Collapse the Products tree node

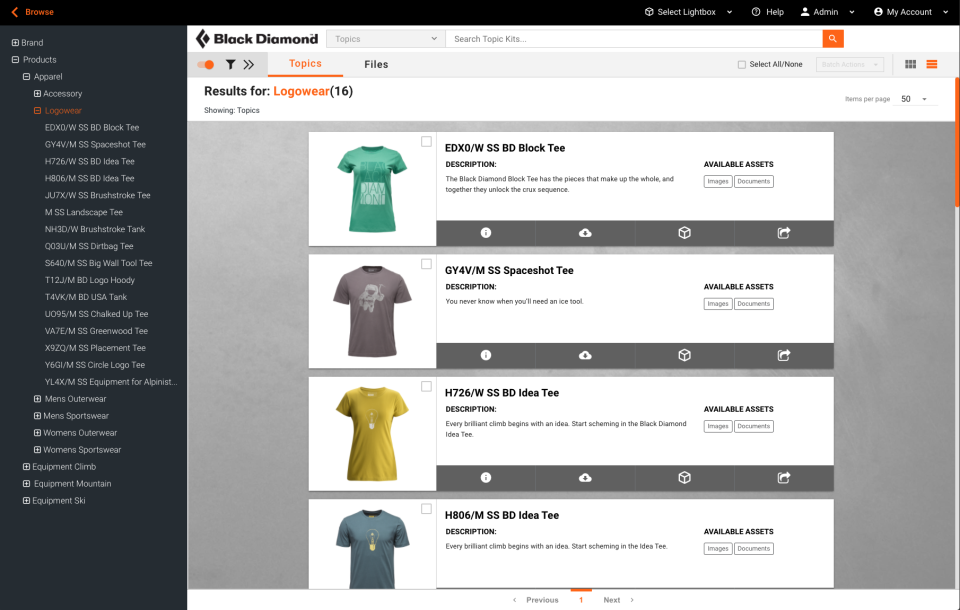(15, 59)
